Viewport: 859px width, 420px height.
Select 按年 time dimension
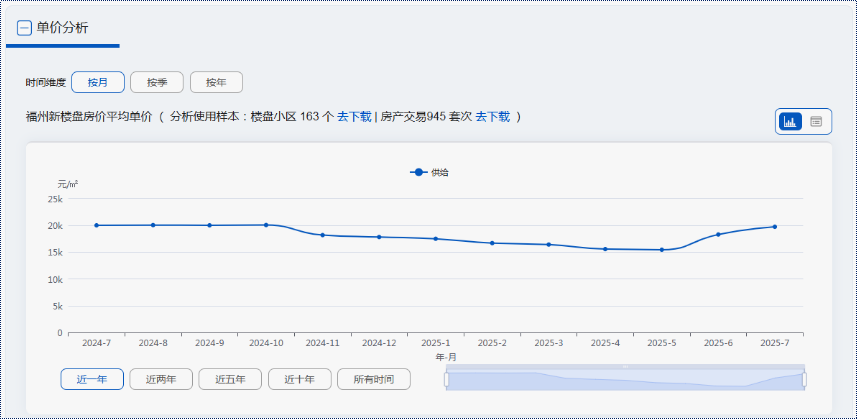[216, 82]
